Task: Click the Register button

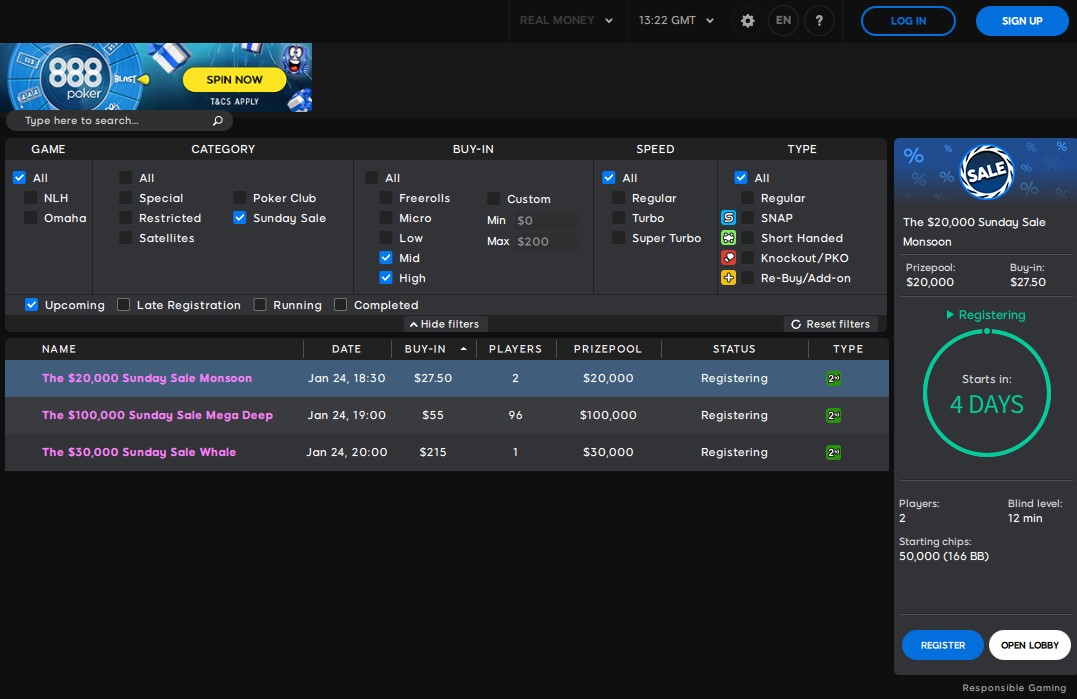Action: pos(942,645)
